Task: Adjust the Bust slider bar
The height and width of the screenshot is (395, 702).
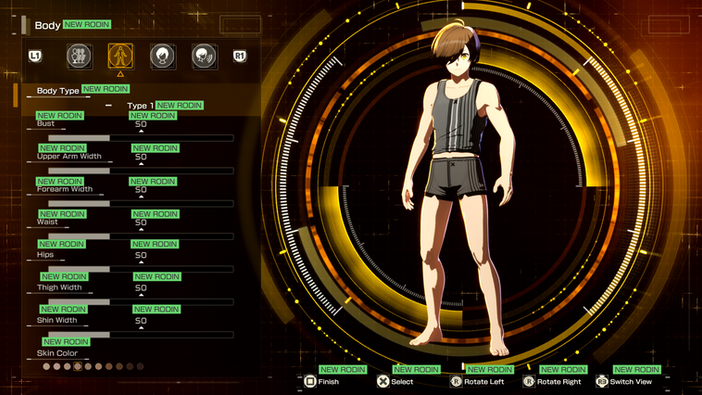Action: click(141, 138)
